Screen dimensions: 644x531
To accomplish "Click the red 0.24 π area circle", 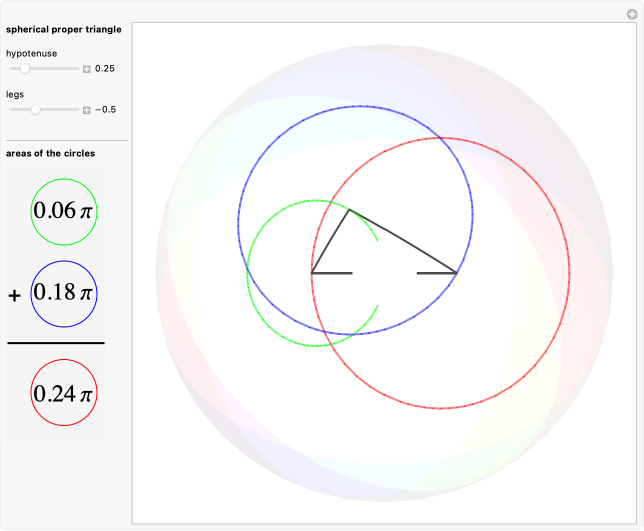I will click(x=64, y=394).
